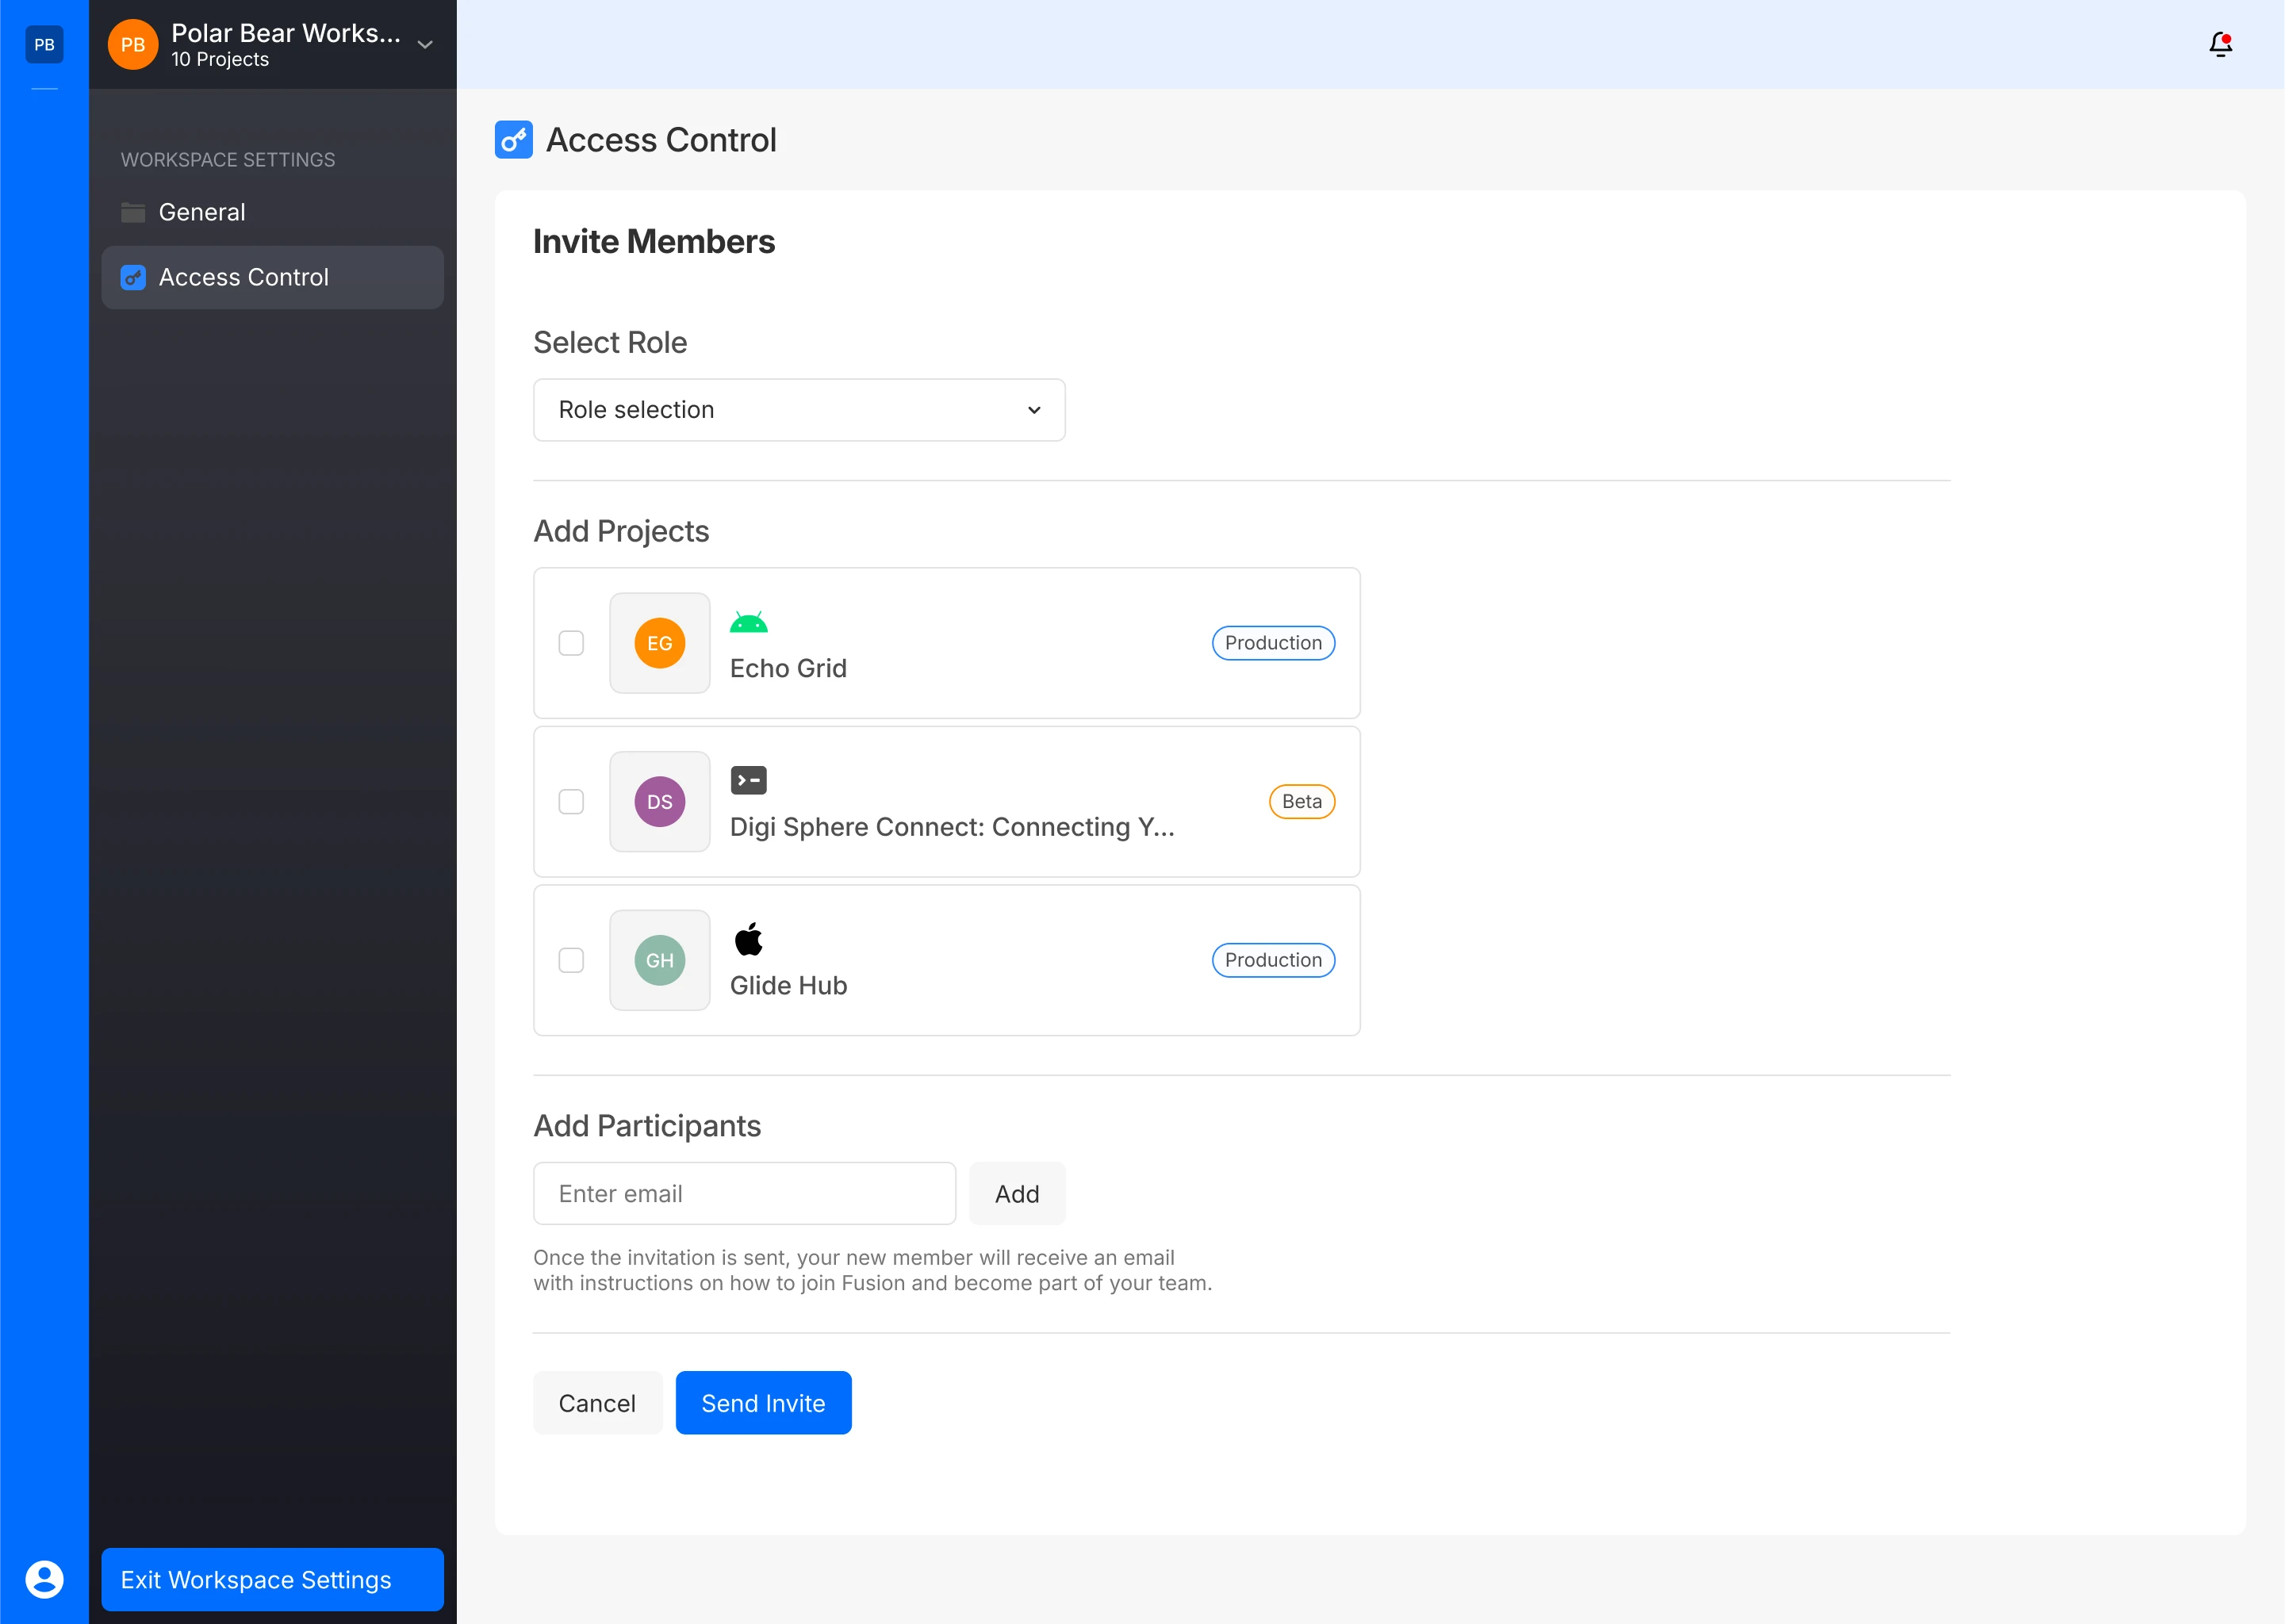Expand the Polar Bear workspace switcher chevron
2285x1624 pixels.
coord(425,45)
